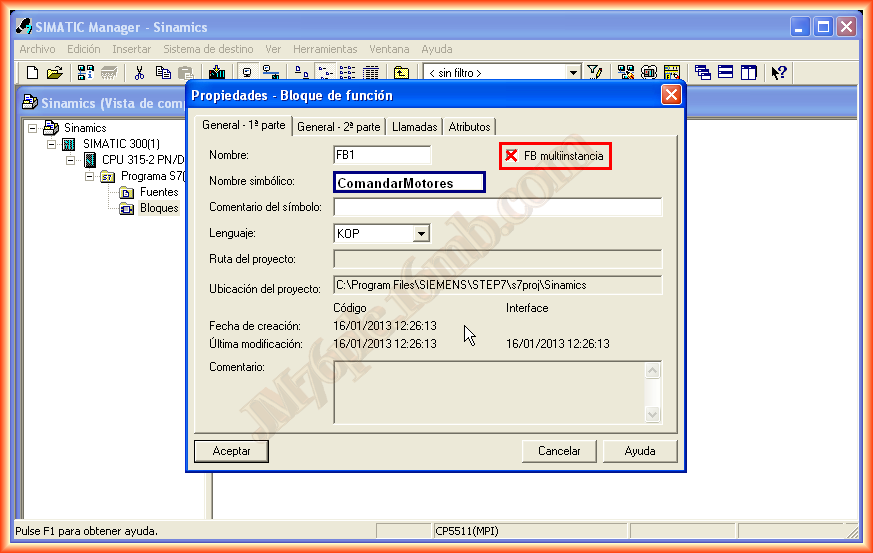
Task: Open the Herramientas menu
Action: pos(325,49)
